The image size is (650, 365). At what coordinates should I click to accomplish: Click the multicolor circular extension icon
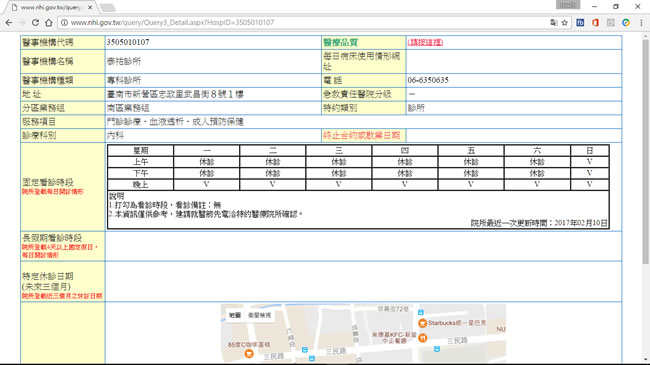point(626,22)
